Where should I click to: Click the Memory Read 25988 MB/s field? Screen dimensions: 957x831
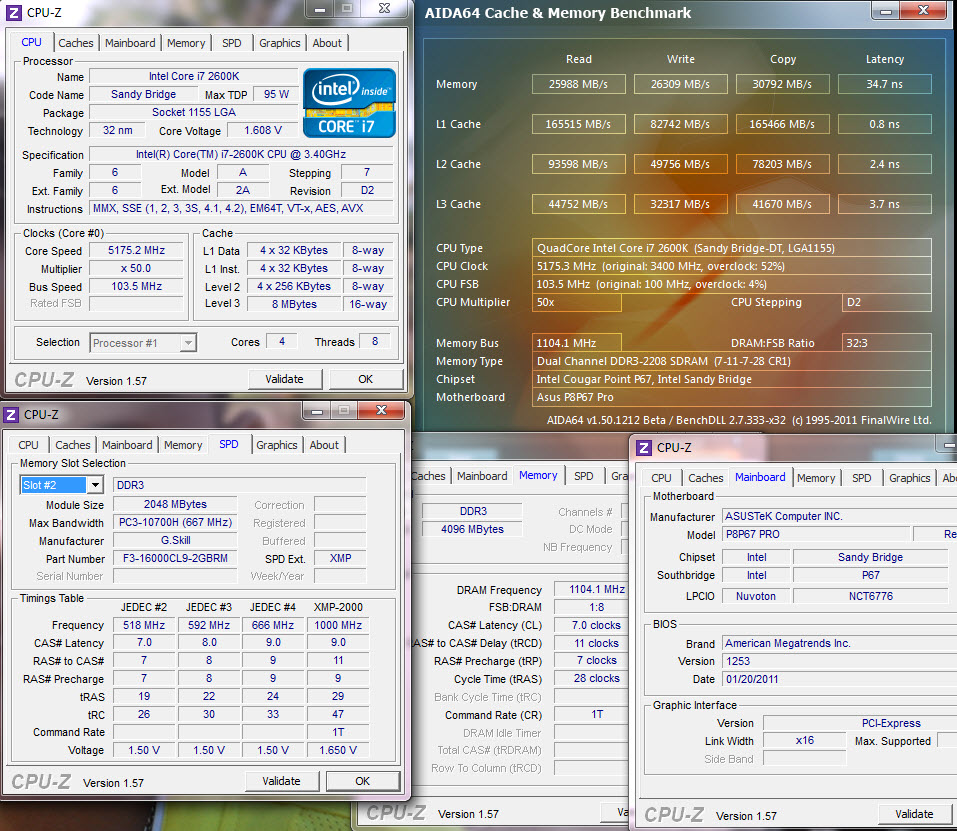pyautogui.click(x=579, y=84)
